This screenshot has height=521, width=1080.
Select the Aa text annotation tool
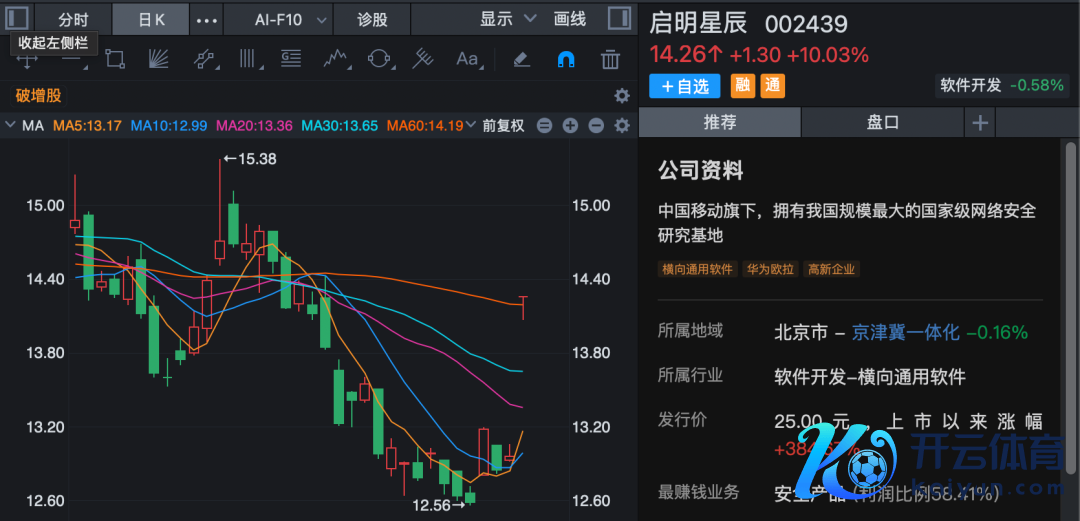click(x=467, y=59)
